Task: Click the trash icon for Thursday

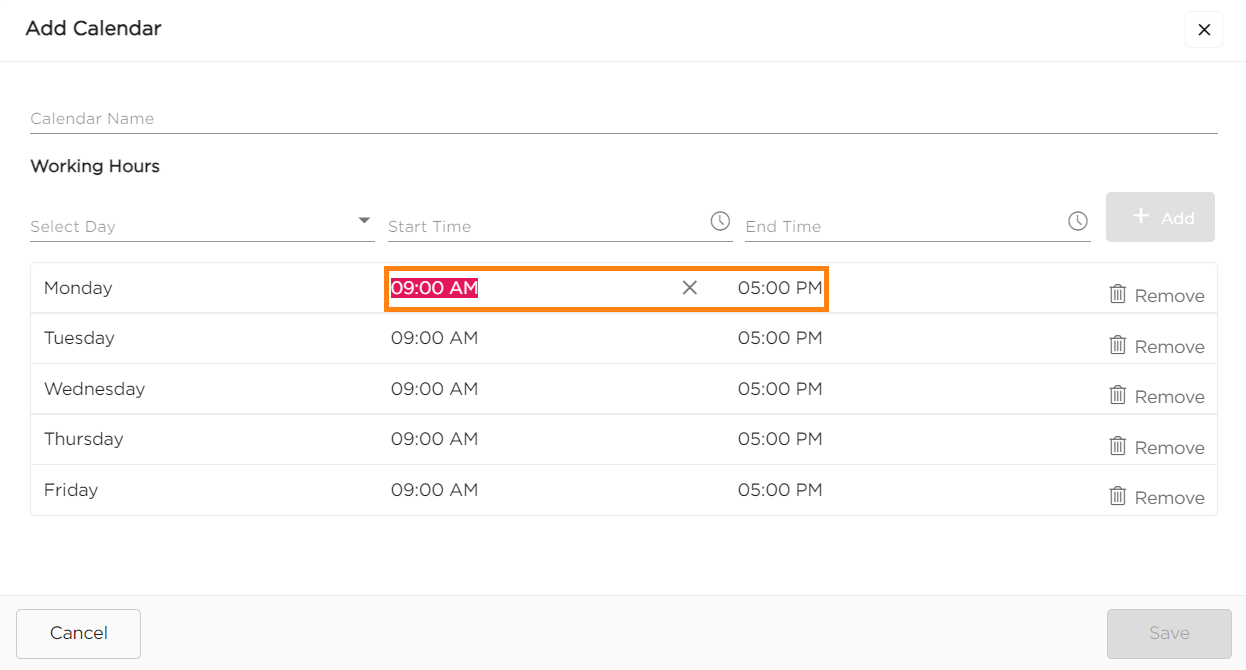Action: tap(1118, 446)
